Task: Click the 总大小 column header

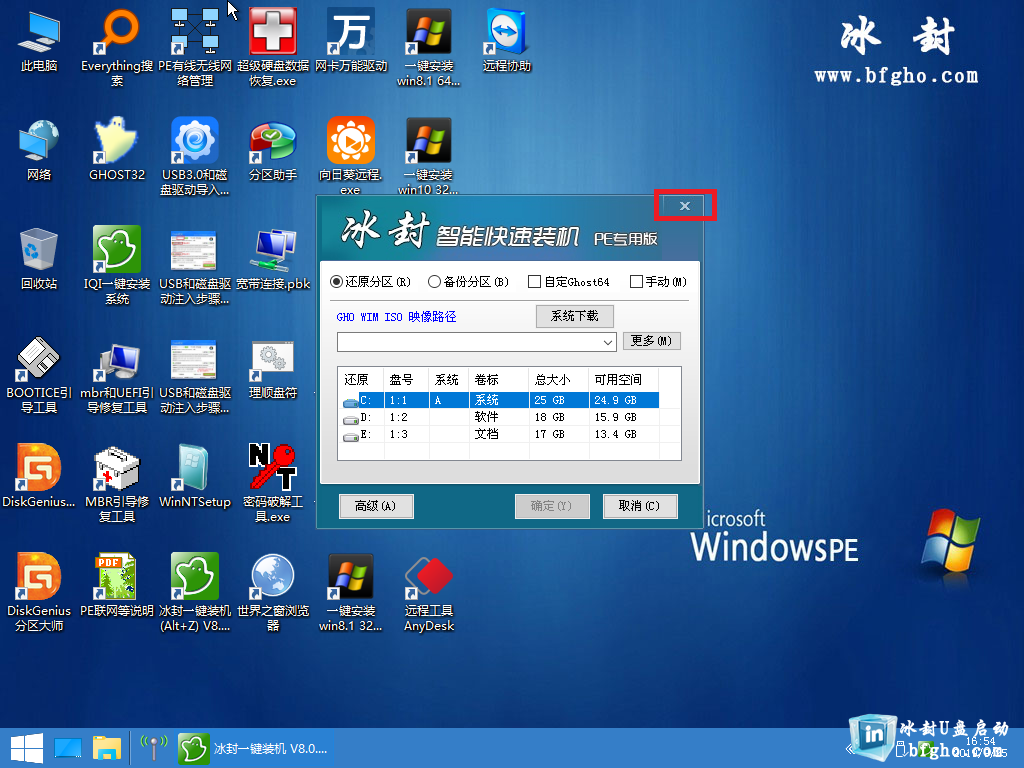Action: coord(558,379)
